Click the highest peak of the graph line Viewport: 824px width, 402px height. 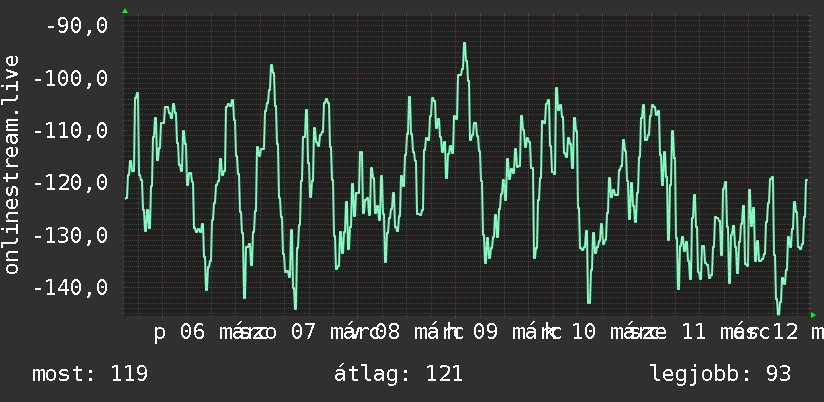(x=465, y=44)
